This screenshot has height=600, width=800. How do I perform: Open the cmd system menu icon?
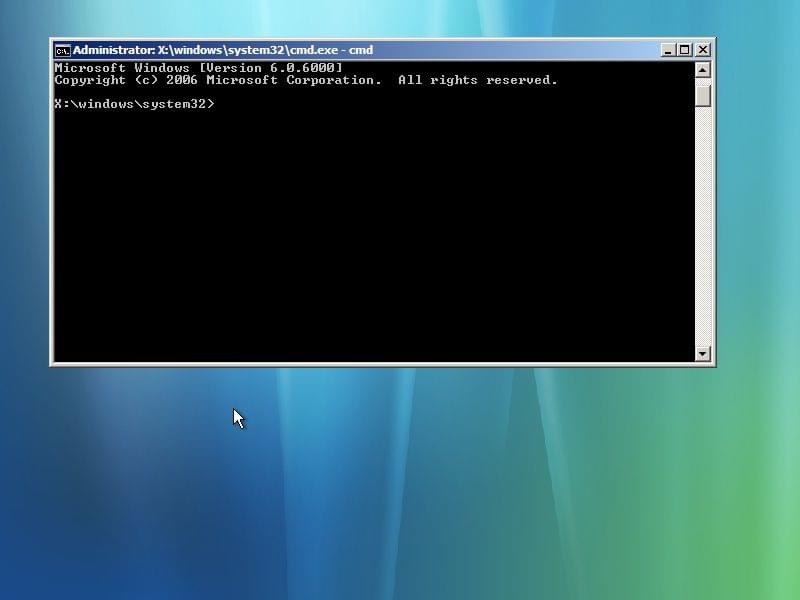pyautogui.click(x=62, y=50)
